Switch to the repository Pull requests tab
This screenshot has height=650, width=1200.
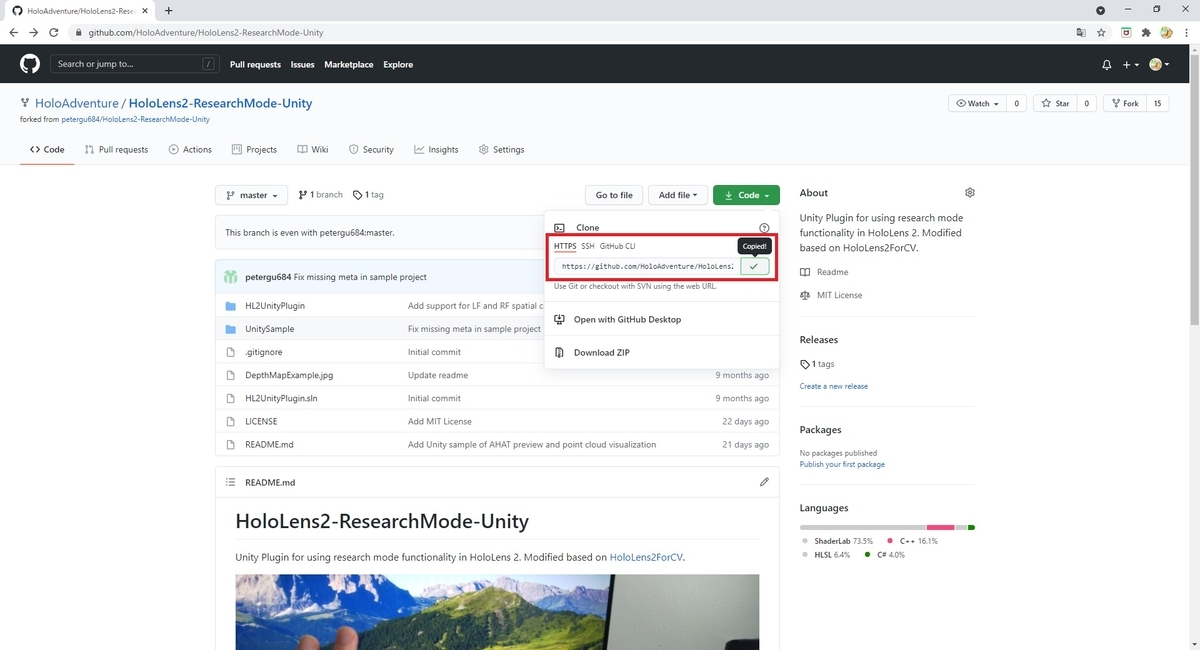click(116, 149)
